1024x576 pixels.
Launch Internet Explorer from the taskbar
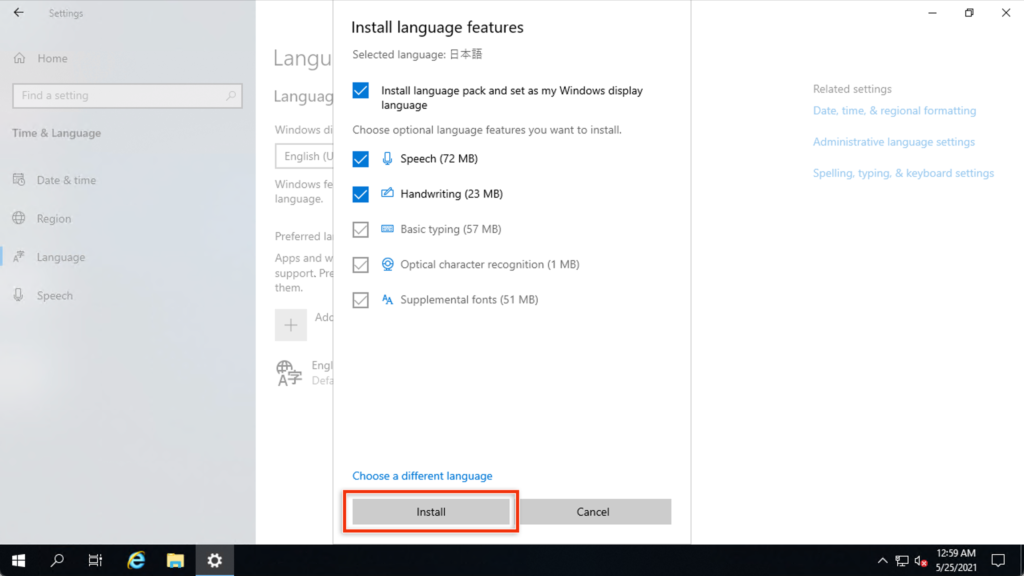[x=136, y=560]
